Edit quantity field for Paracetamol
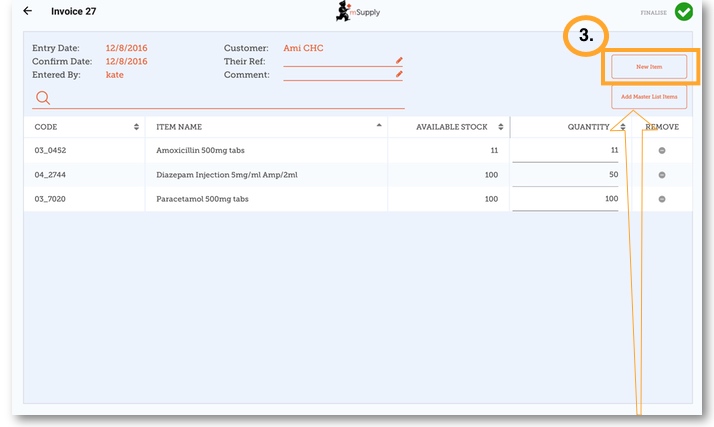Screen dimensions: 714x427 (x=566, y=199)
